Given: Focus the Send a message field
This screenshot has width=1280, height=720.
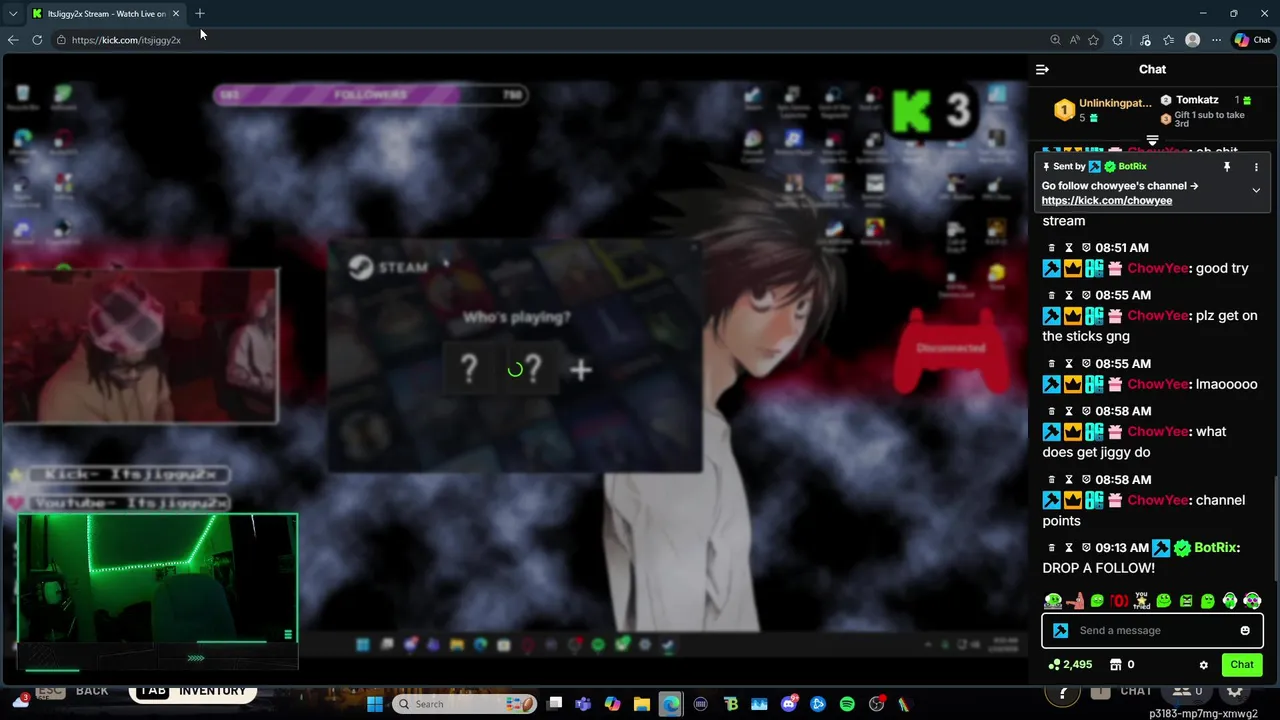Looking at the screenshot, I should tap(1153, 631).
